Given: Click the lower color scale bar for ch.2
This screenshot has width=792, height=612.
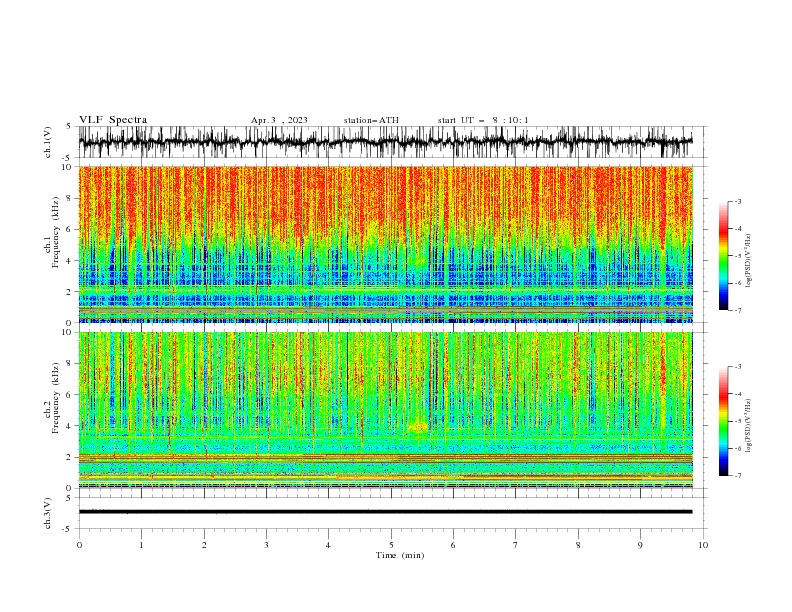Looking at the screenshot, I should coord(723,421).
